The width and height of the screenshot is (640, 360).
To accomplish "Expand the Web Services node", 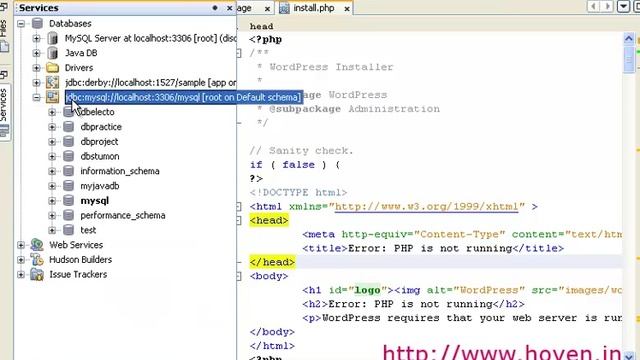I will click(x=21, y=245).
